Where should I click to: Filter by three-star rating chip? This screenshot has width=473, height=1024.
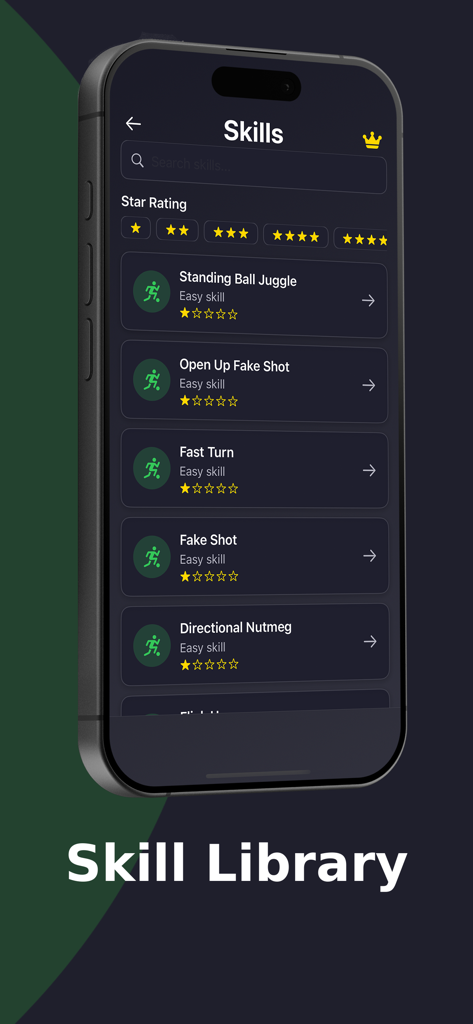click(231, 232)
